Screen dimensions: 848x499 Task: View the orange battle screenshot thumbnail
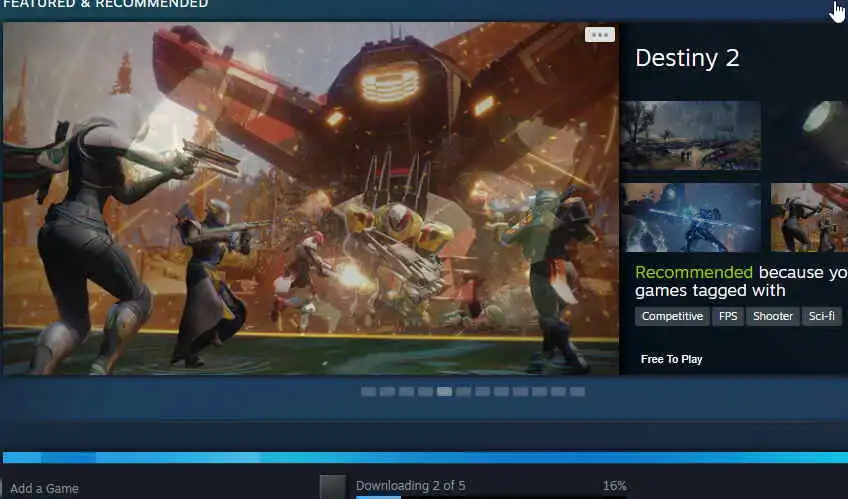809,217
